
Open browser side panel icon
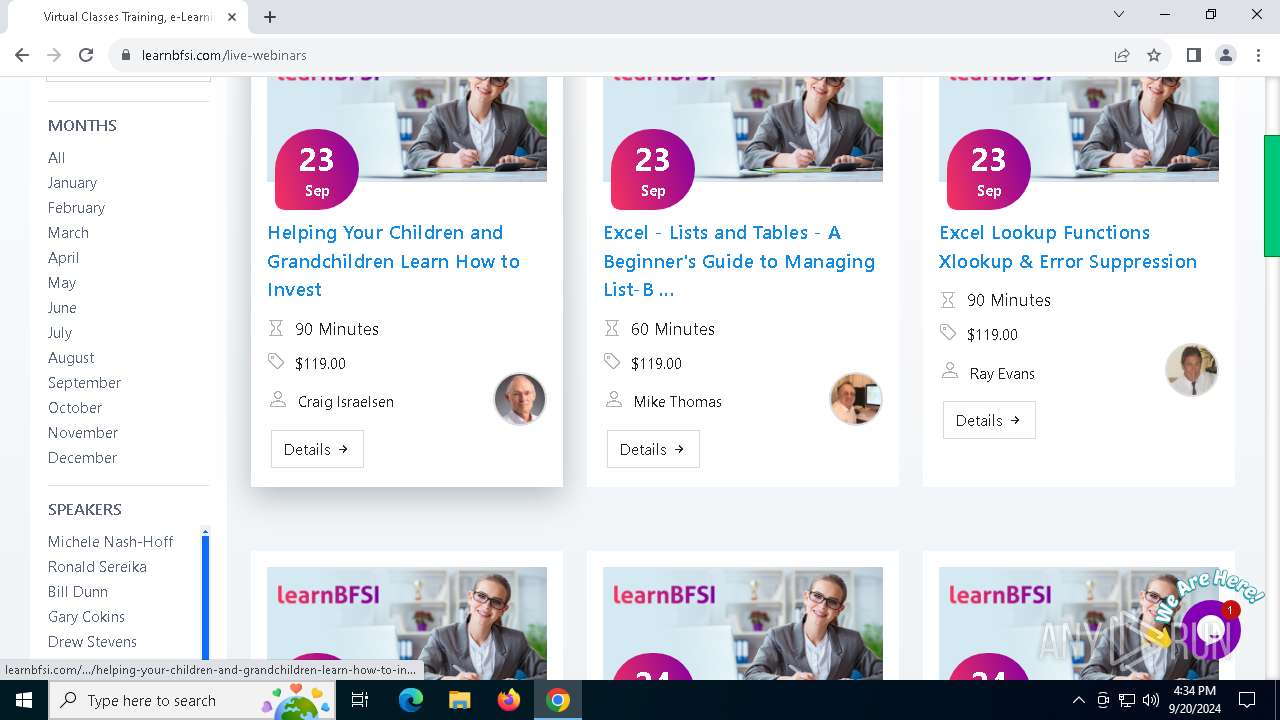(1193, 55)
